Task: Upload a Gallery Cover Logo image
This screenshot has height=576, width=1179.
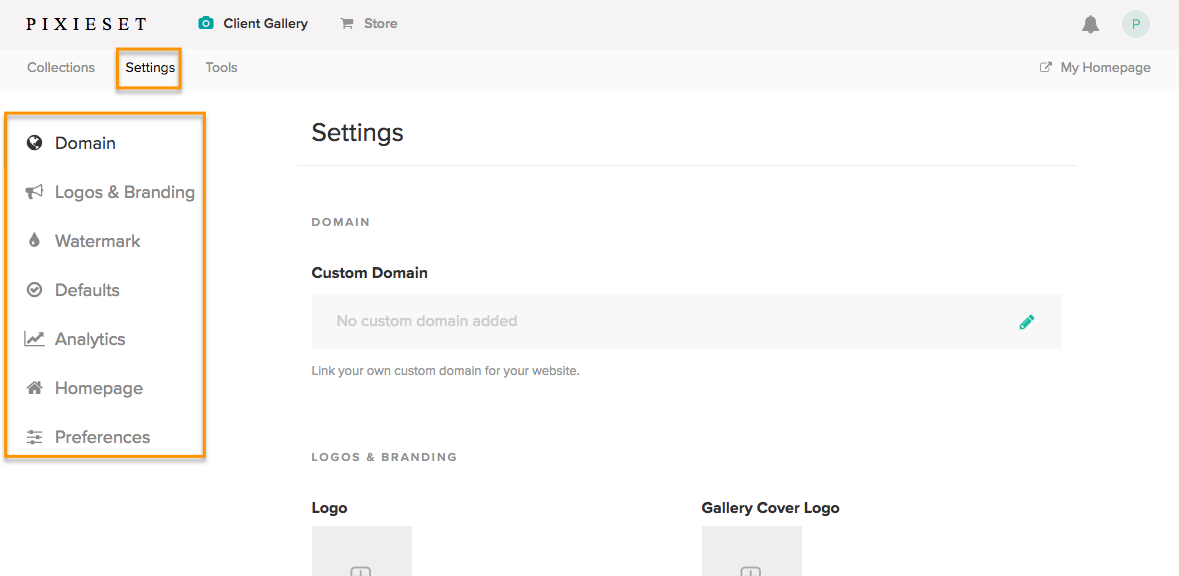Action: coord(752,551)
